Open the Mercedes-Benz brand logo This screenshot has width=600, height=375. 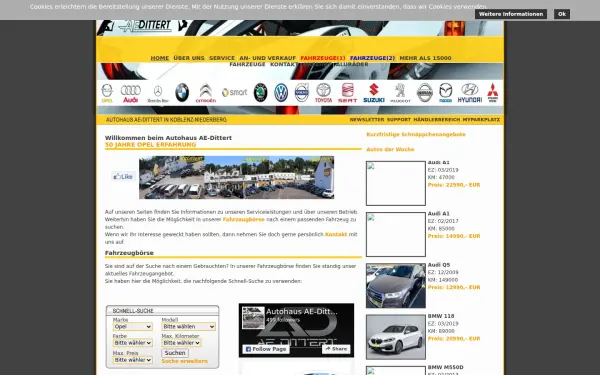[158, 94]
